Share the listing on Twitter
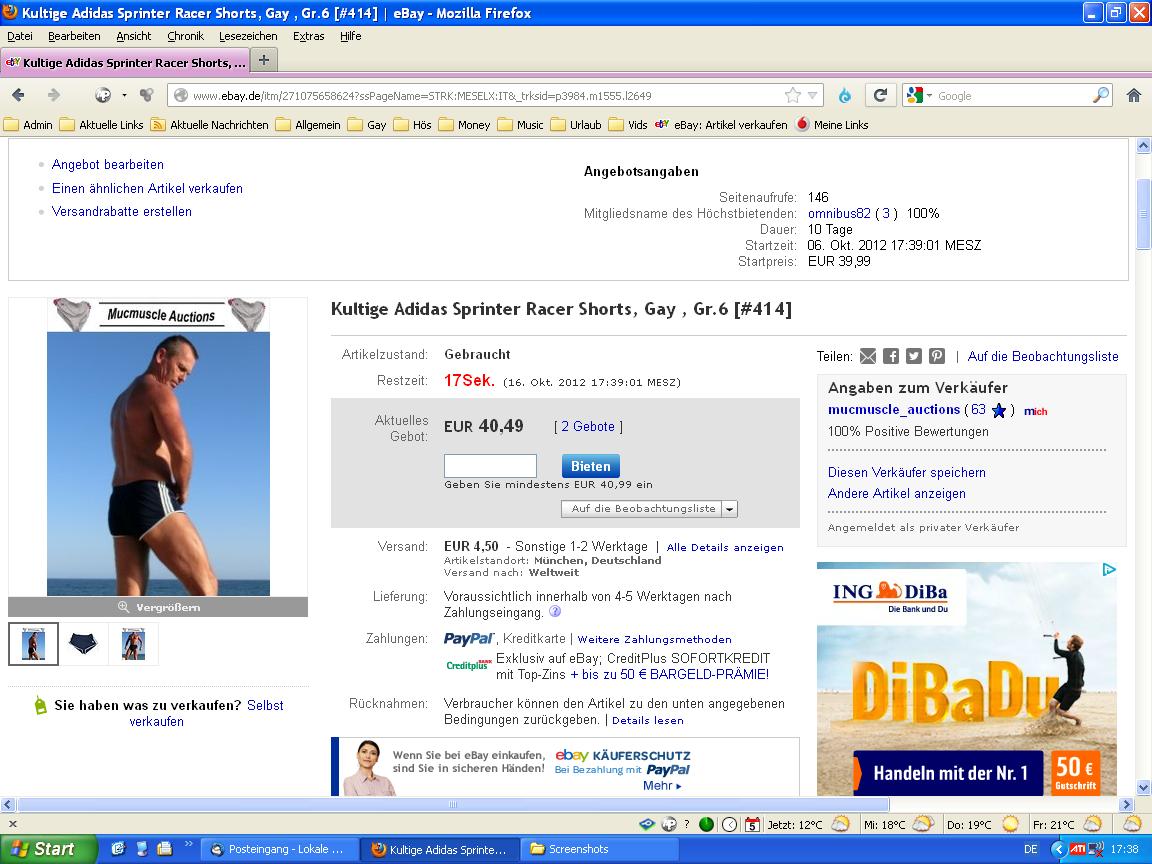Screen dimensions: 1152x864 click(913, 356)
